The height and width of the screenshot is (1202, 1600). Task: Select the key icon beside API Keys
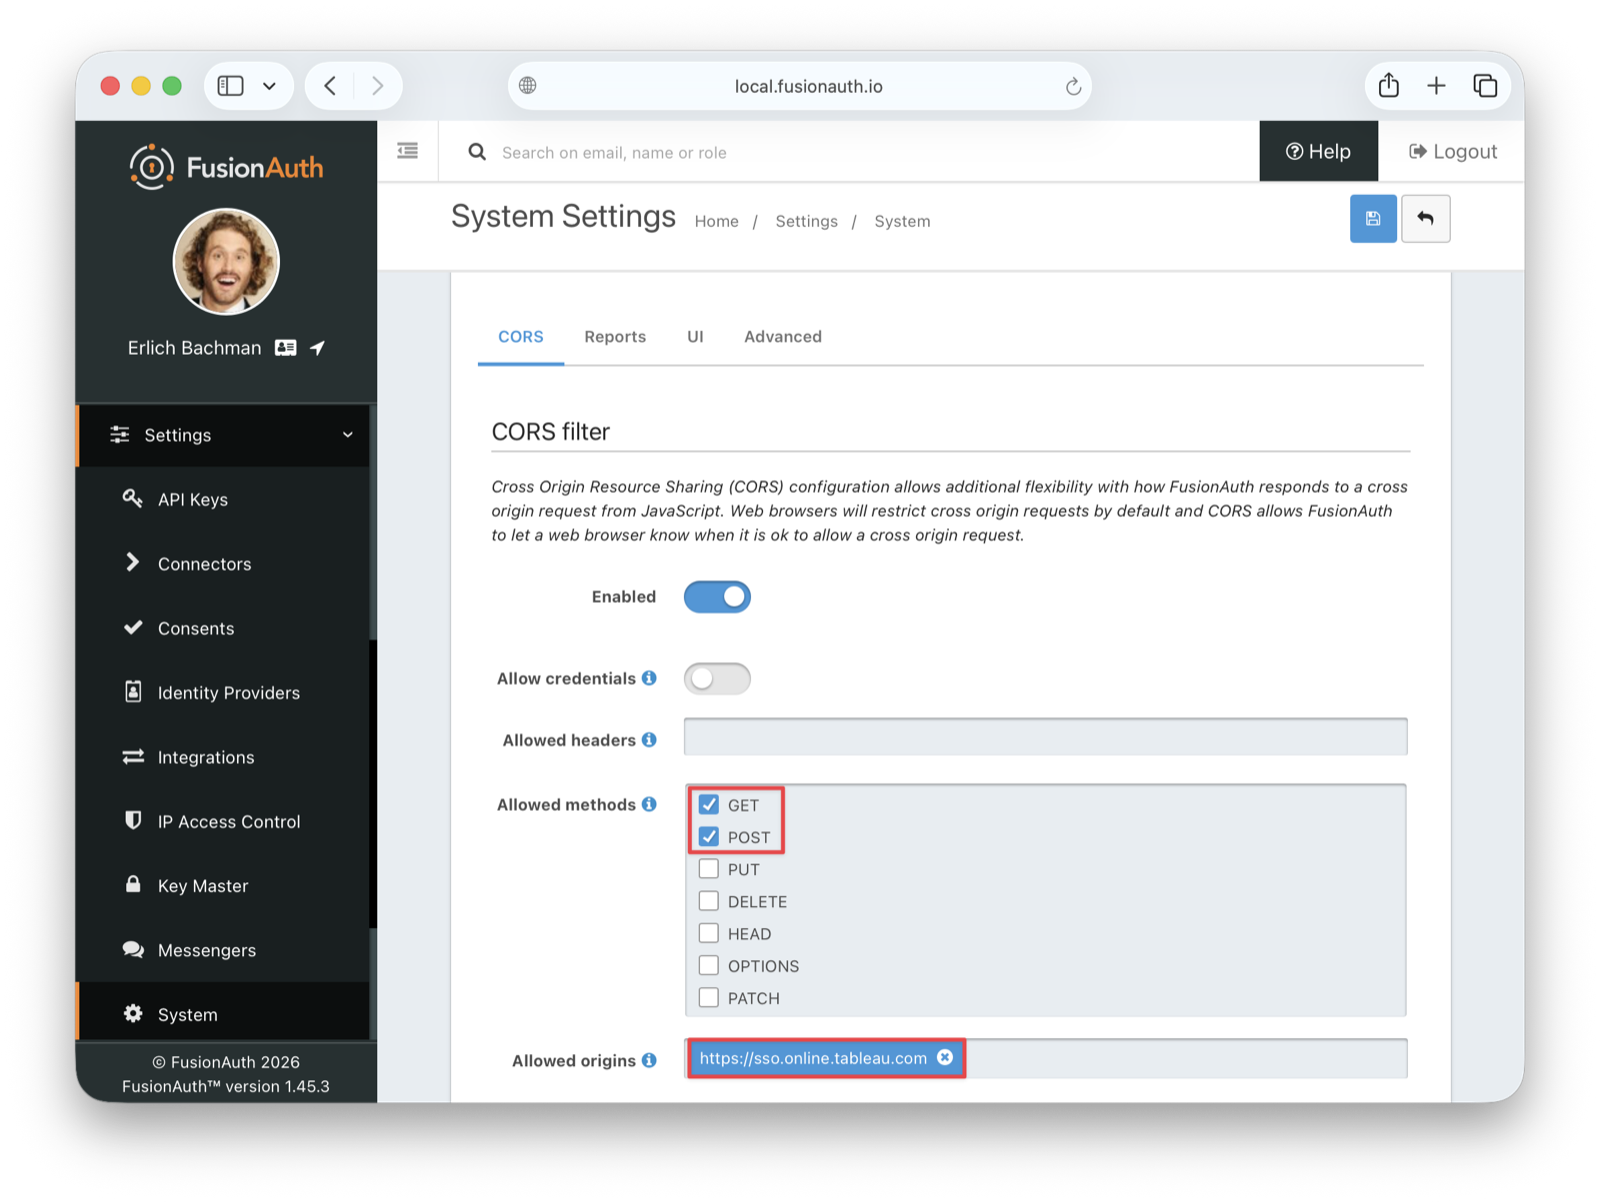[x=133, y=498]
